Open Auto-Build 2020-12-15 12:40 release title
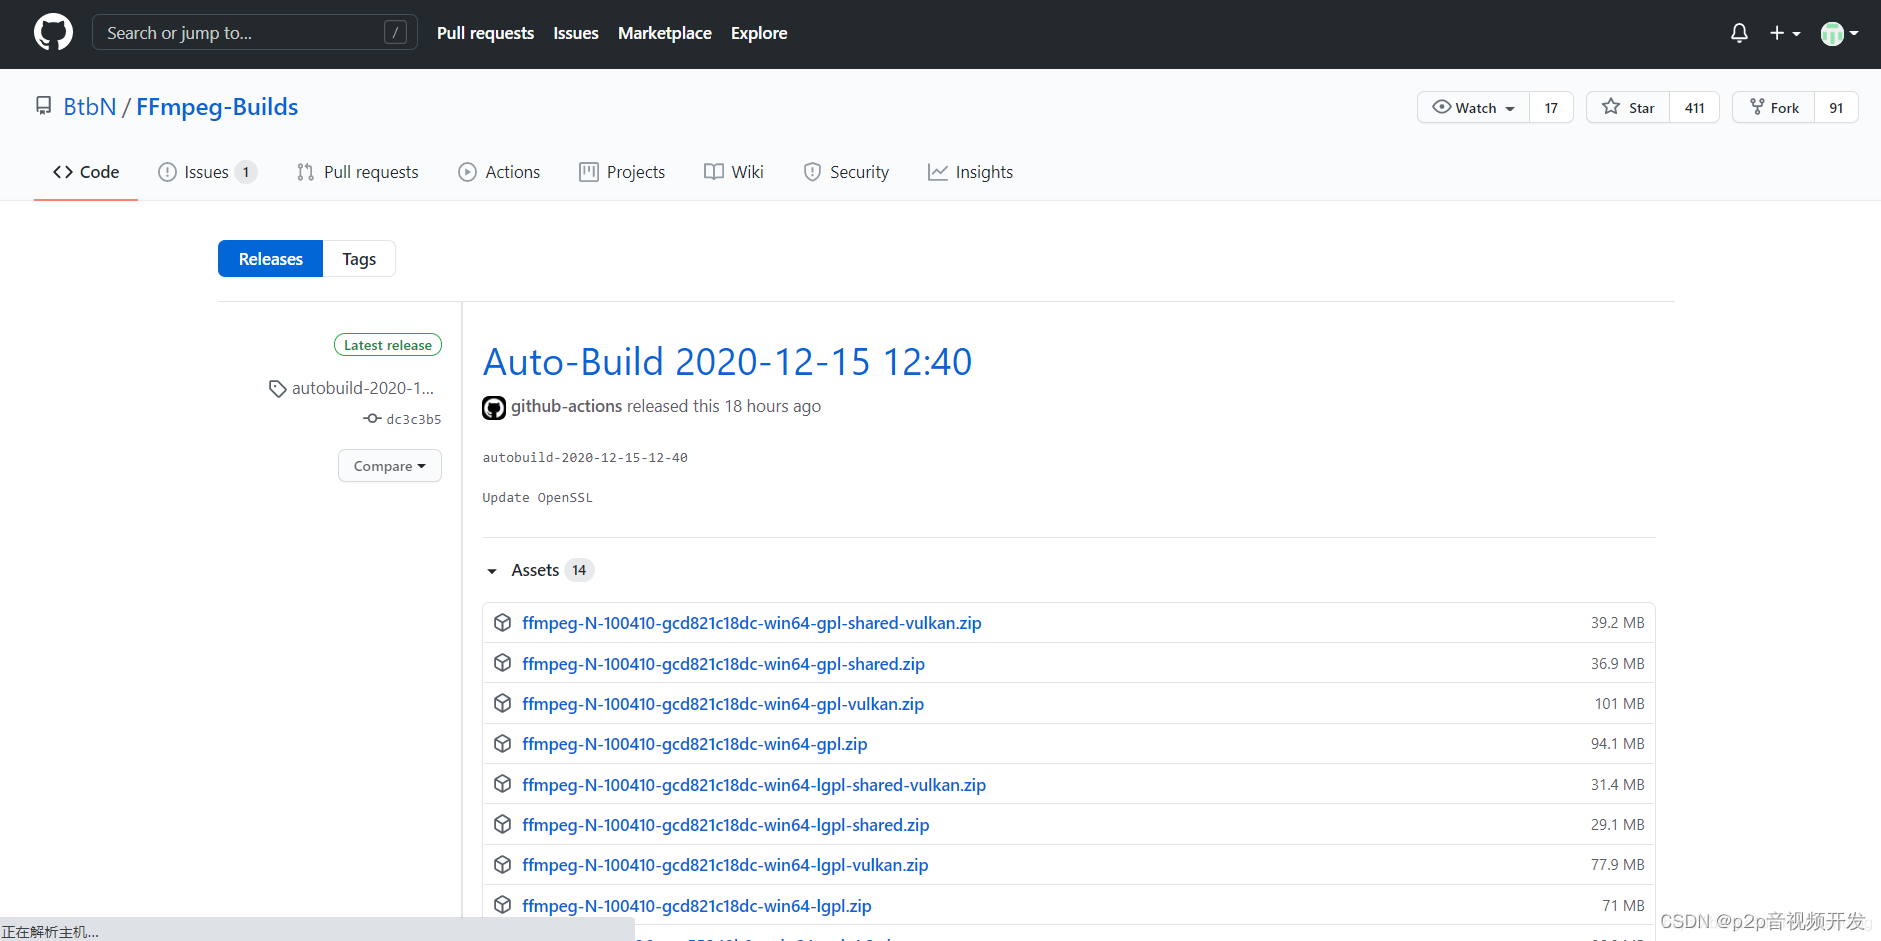The image size is (1881, 941). point(727,362)
